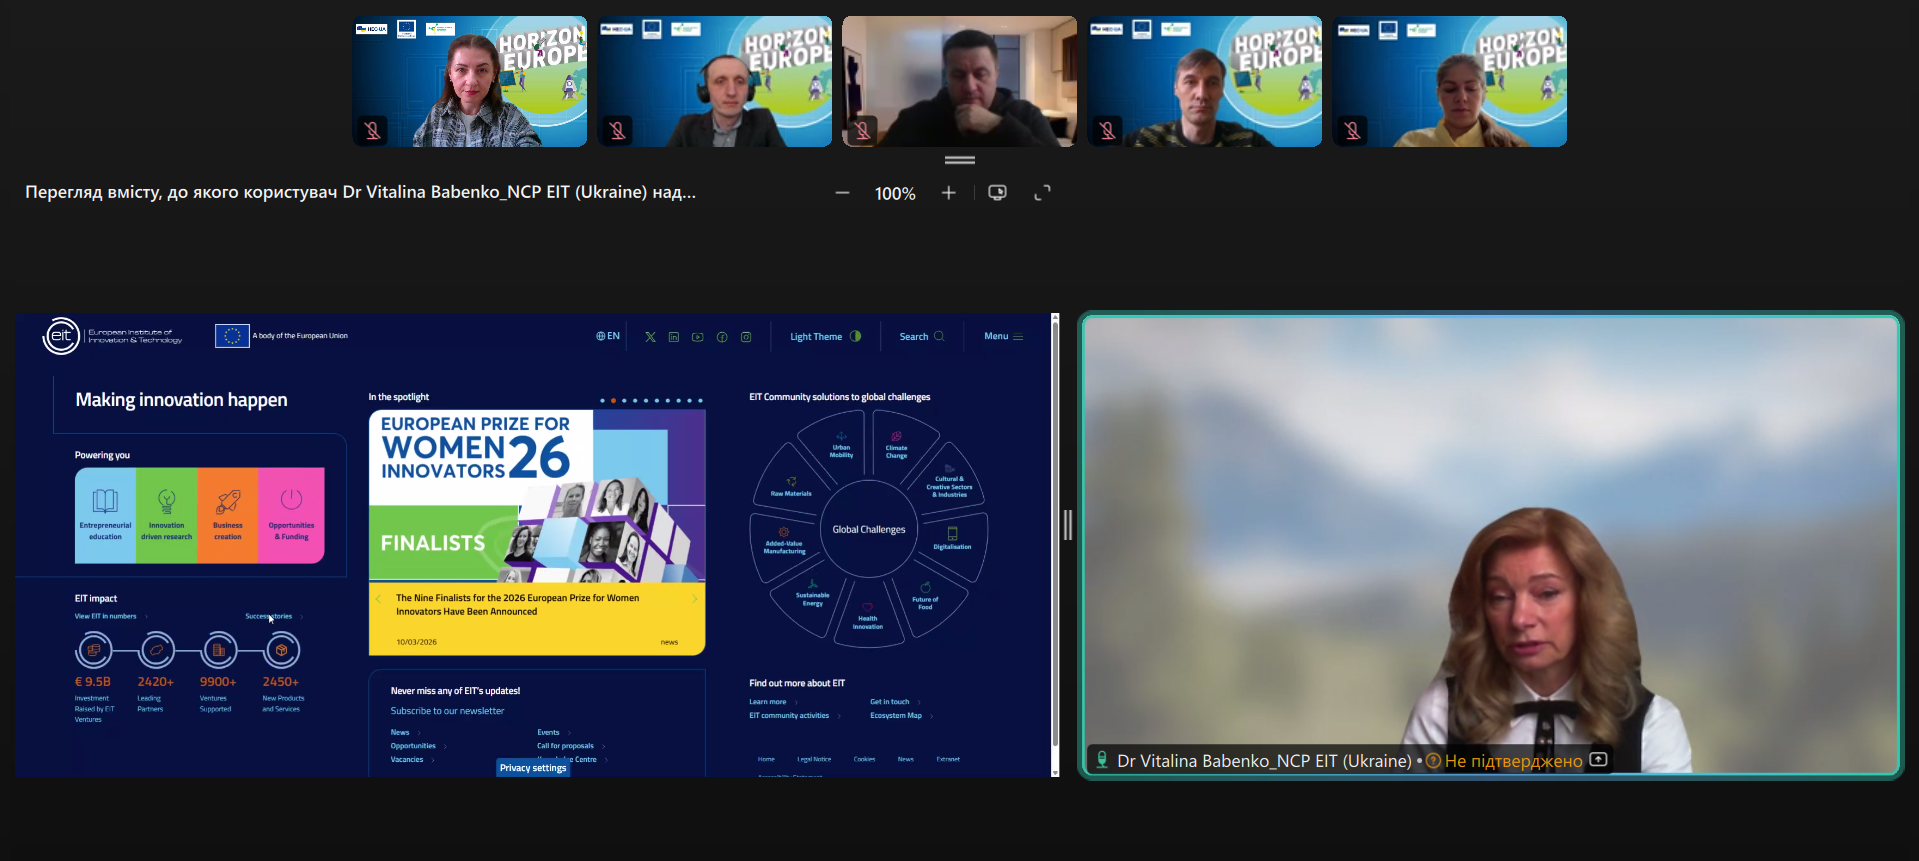This screenshot has height=861, width=1919.
Task: Select the second spotlight carousel dot
Action: point(613,401)
